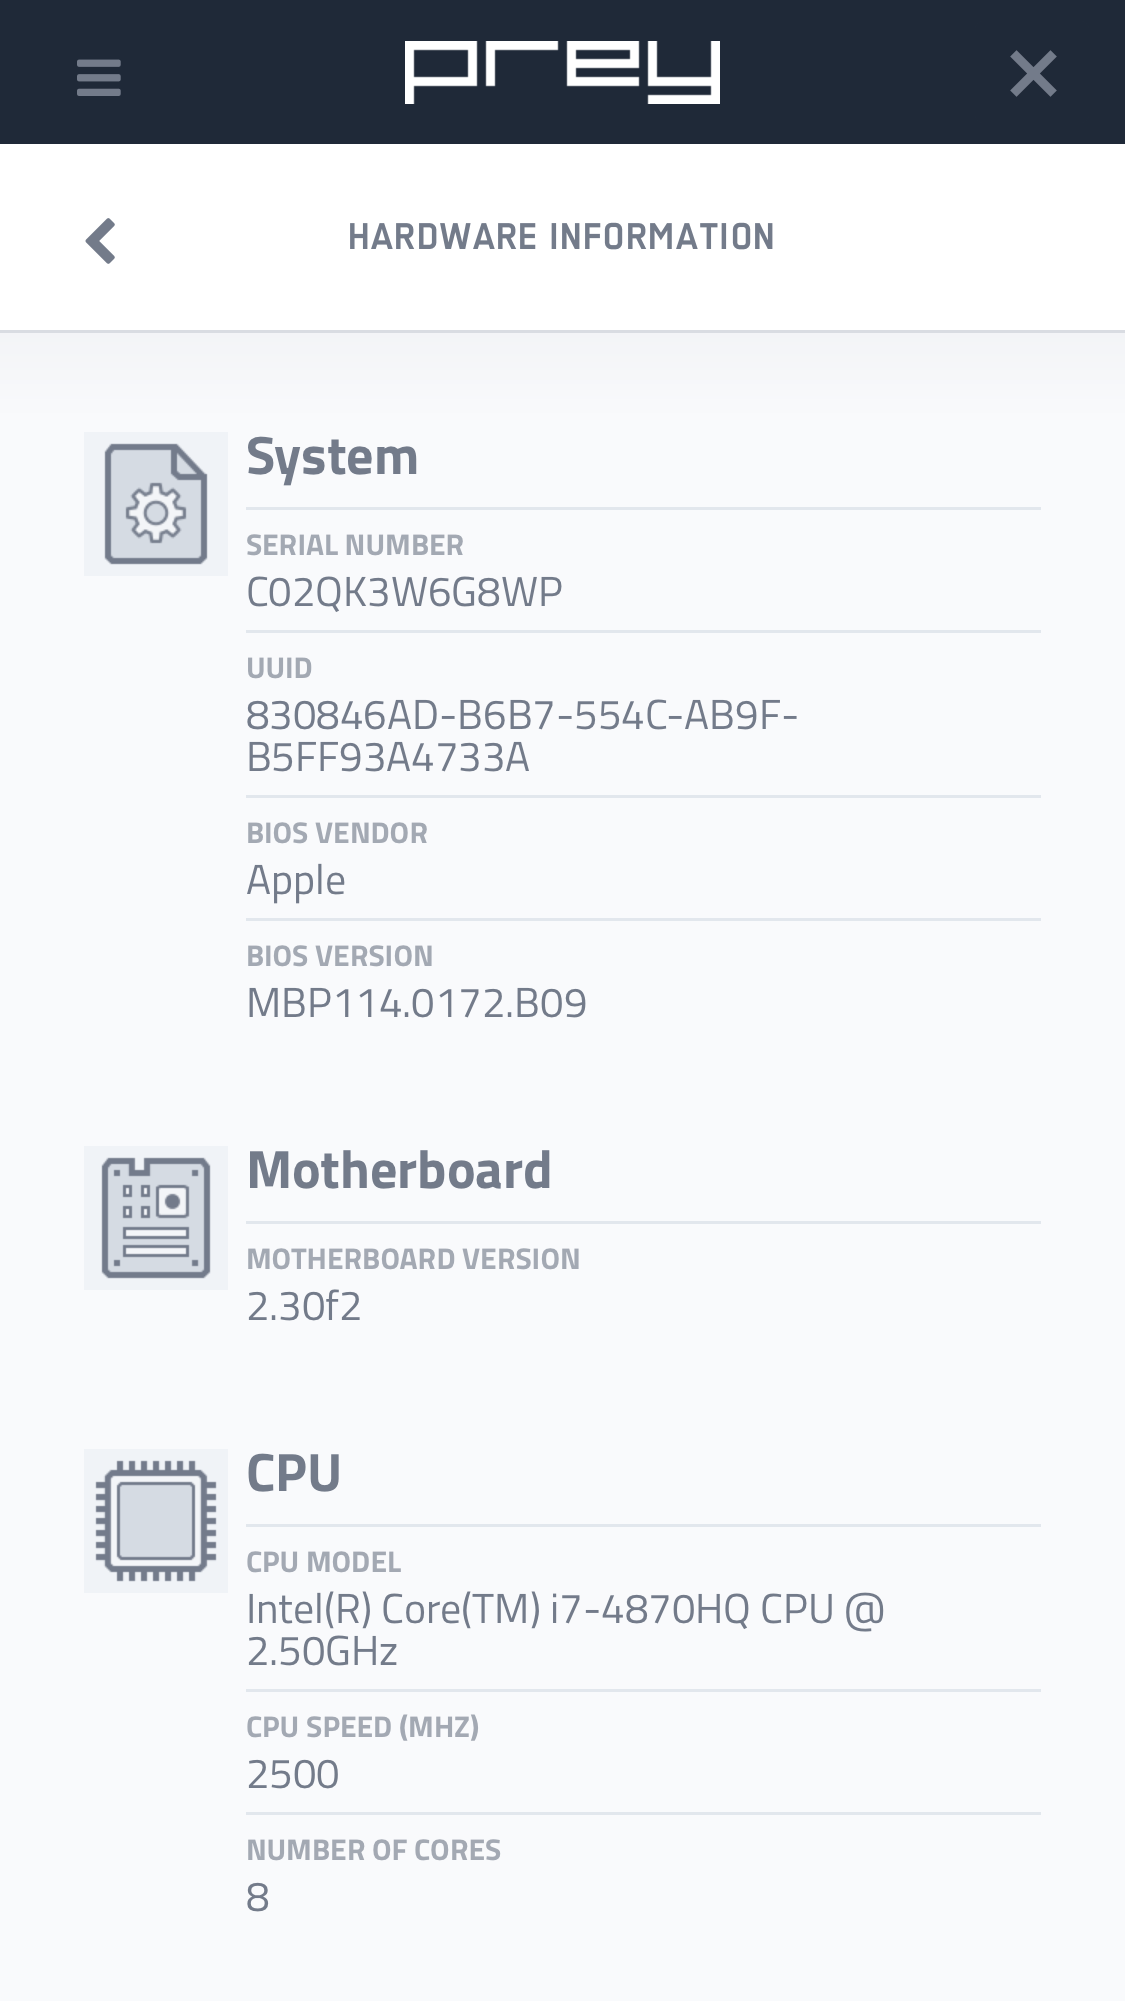1125x2001 pixels.
Task: Click the Motherboard version 2.30f2
Action: point(304,1306)
